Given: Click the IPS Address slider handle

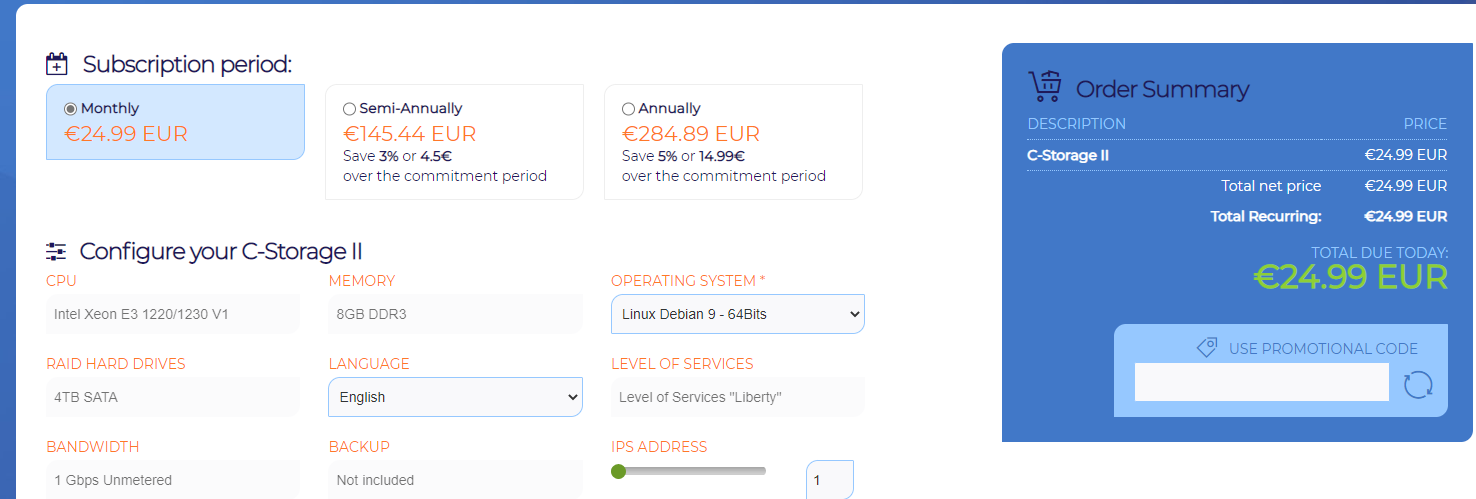Looking at the screenshot, I should [618, 471].
